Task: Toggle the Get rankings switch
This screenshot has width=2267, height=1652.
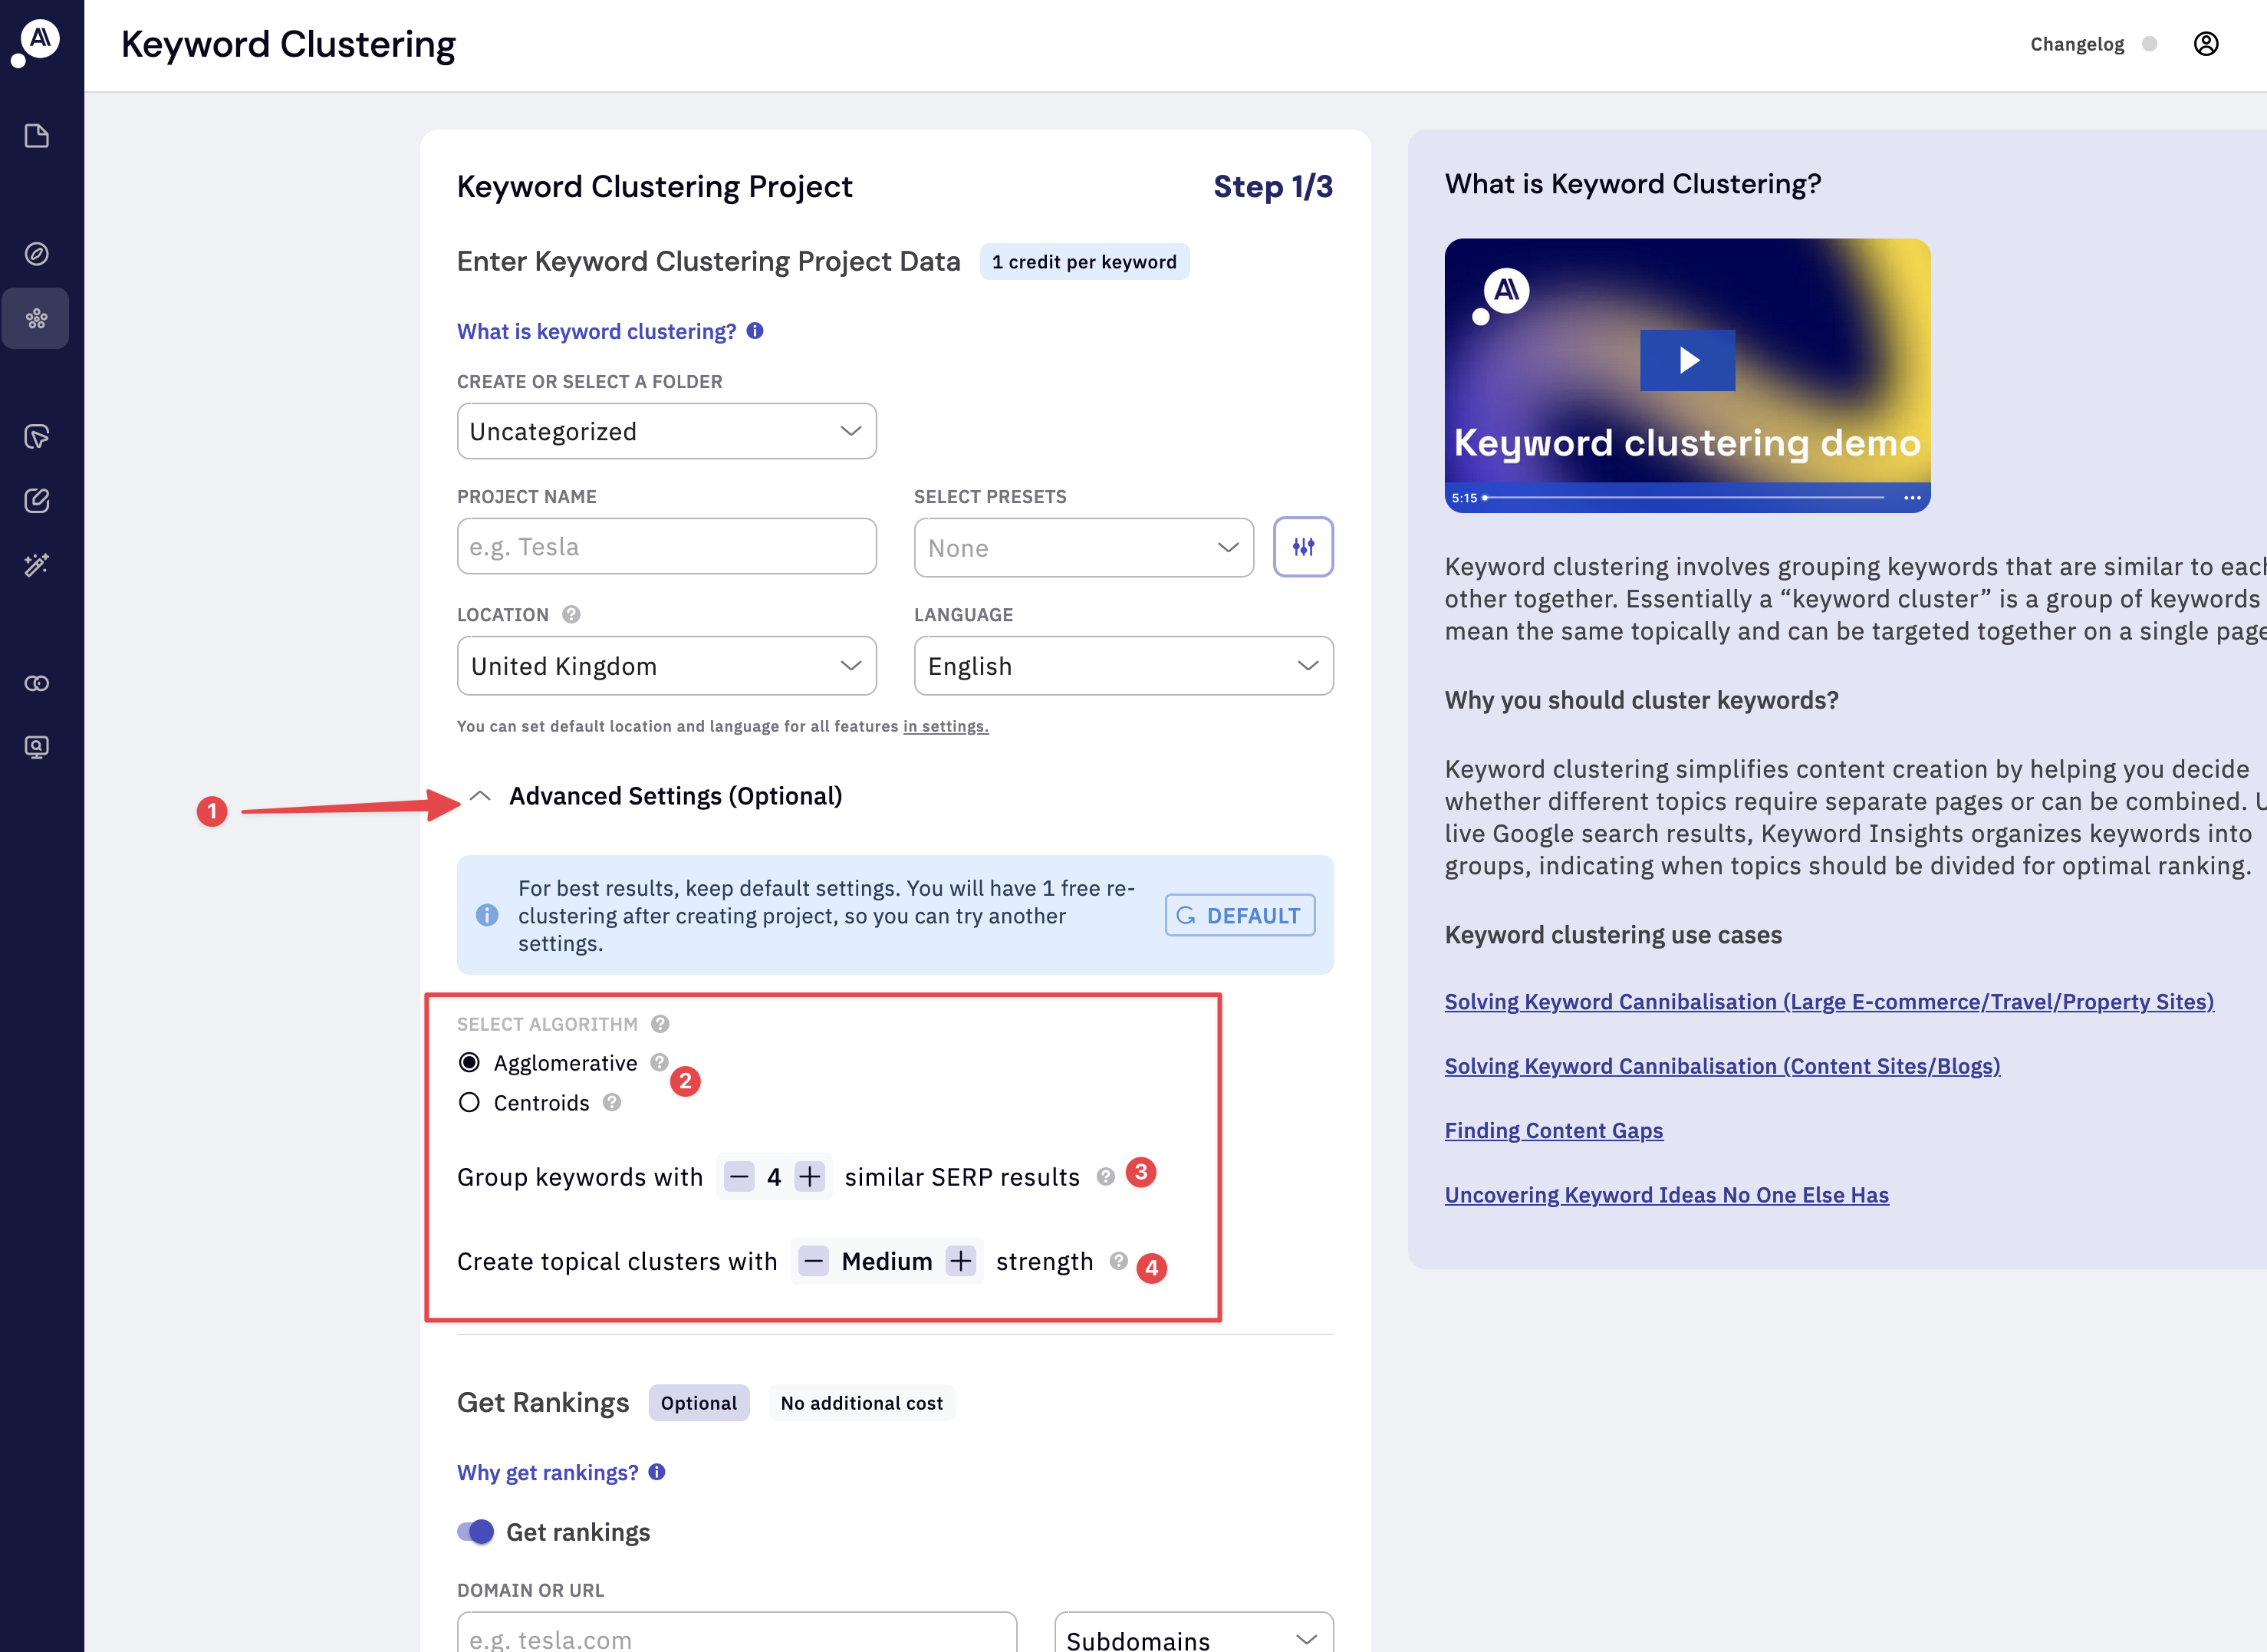Action: [x=476, y=1532]
